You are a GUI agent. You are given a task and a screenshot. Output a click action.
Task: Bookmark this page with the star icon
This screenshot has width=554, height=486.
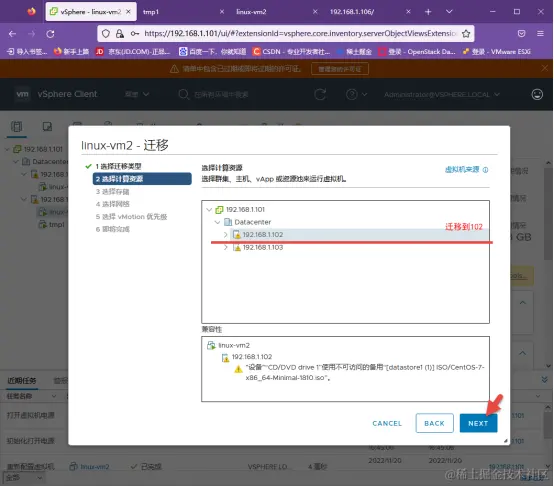(x=466, y=34)
